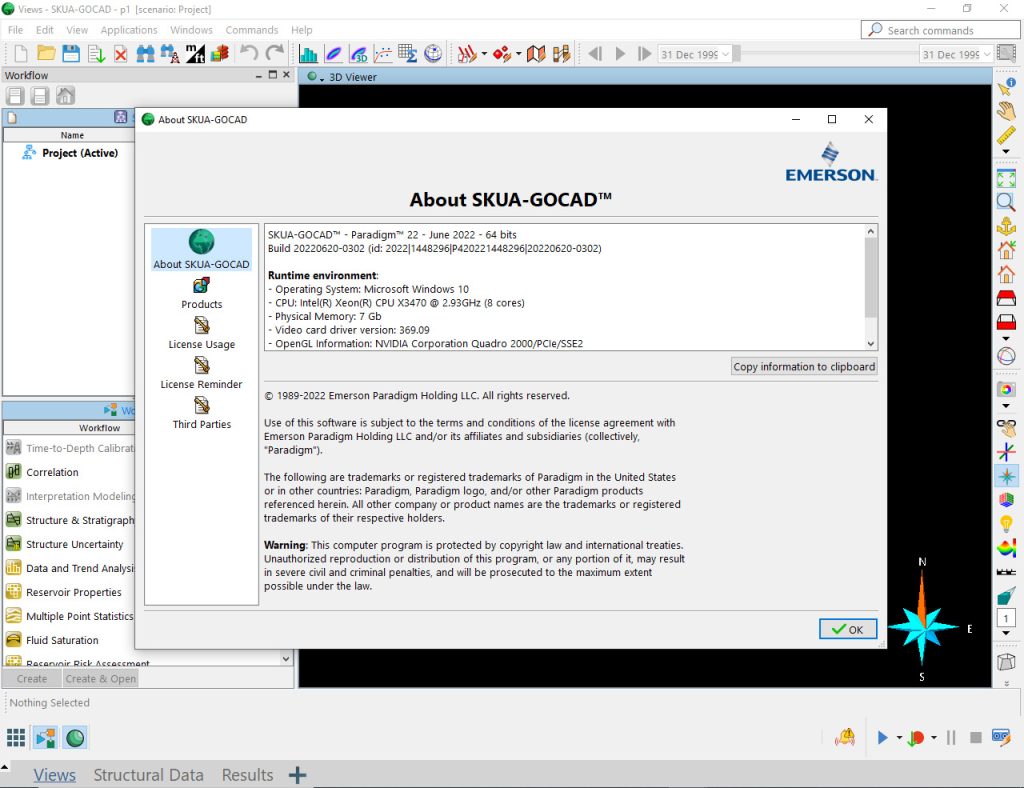Open Products section in About dialog

pyautogui.click(x=202, y=293)
